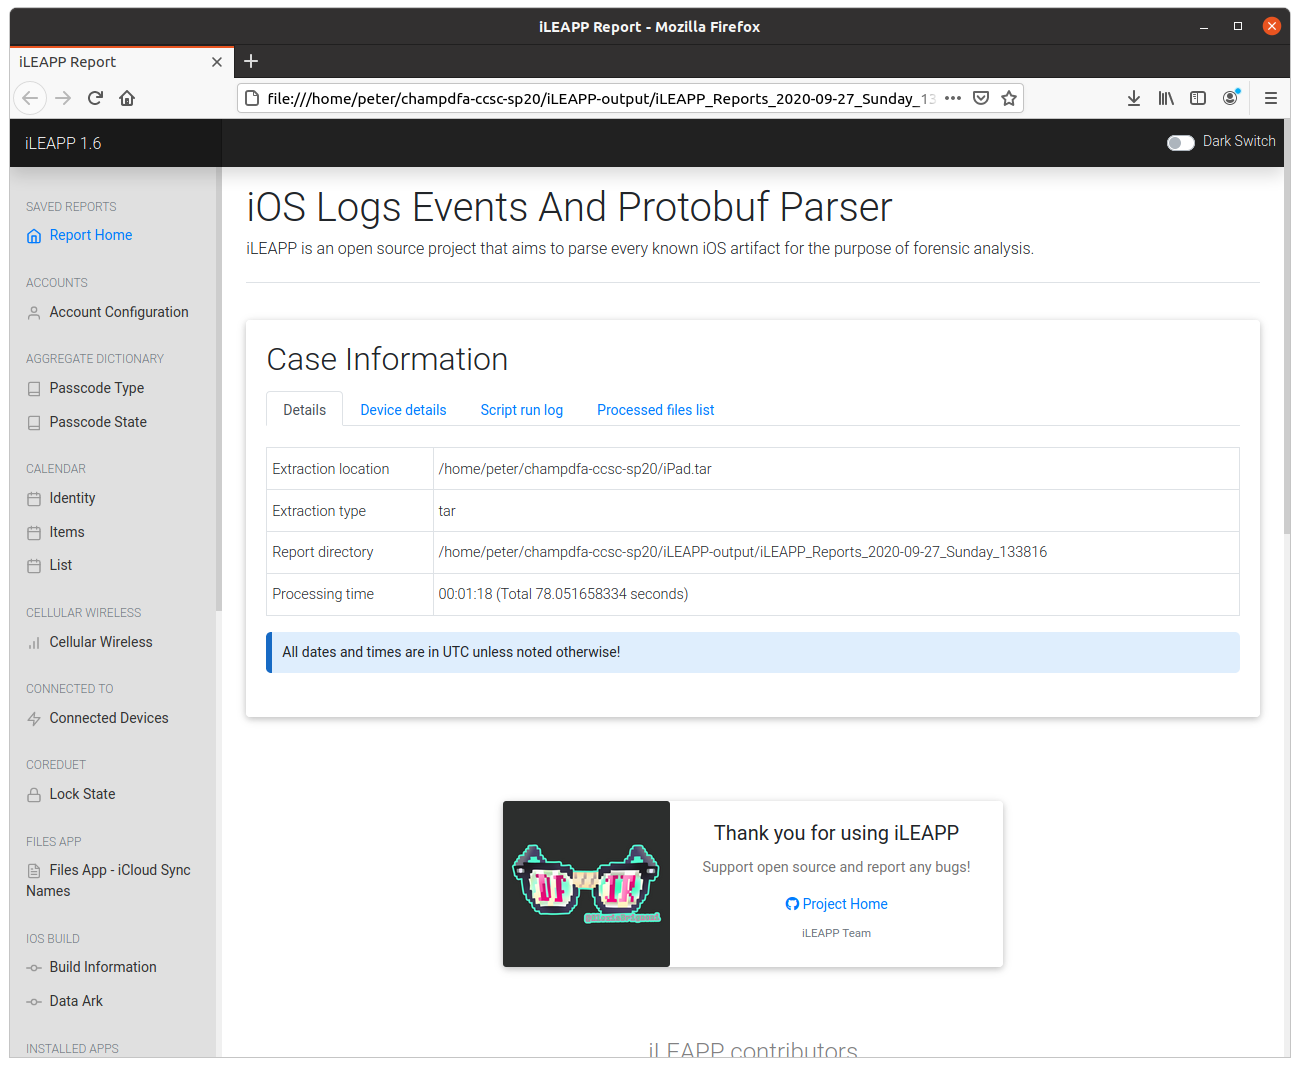
Task: Open Files App - iCloud Sync Names
Action: pos(108,880)
